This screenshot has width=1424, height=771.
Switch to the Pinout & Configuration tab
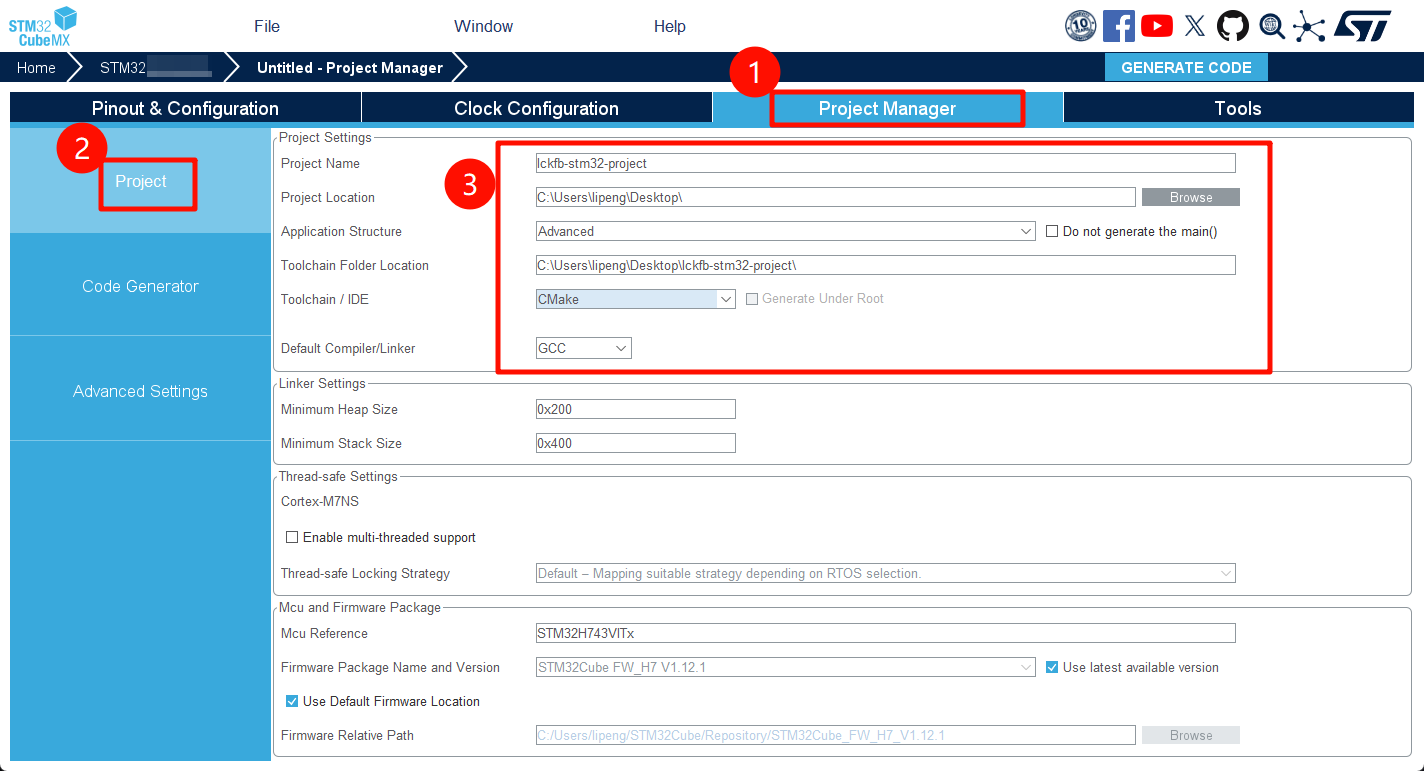186,108
